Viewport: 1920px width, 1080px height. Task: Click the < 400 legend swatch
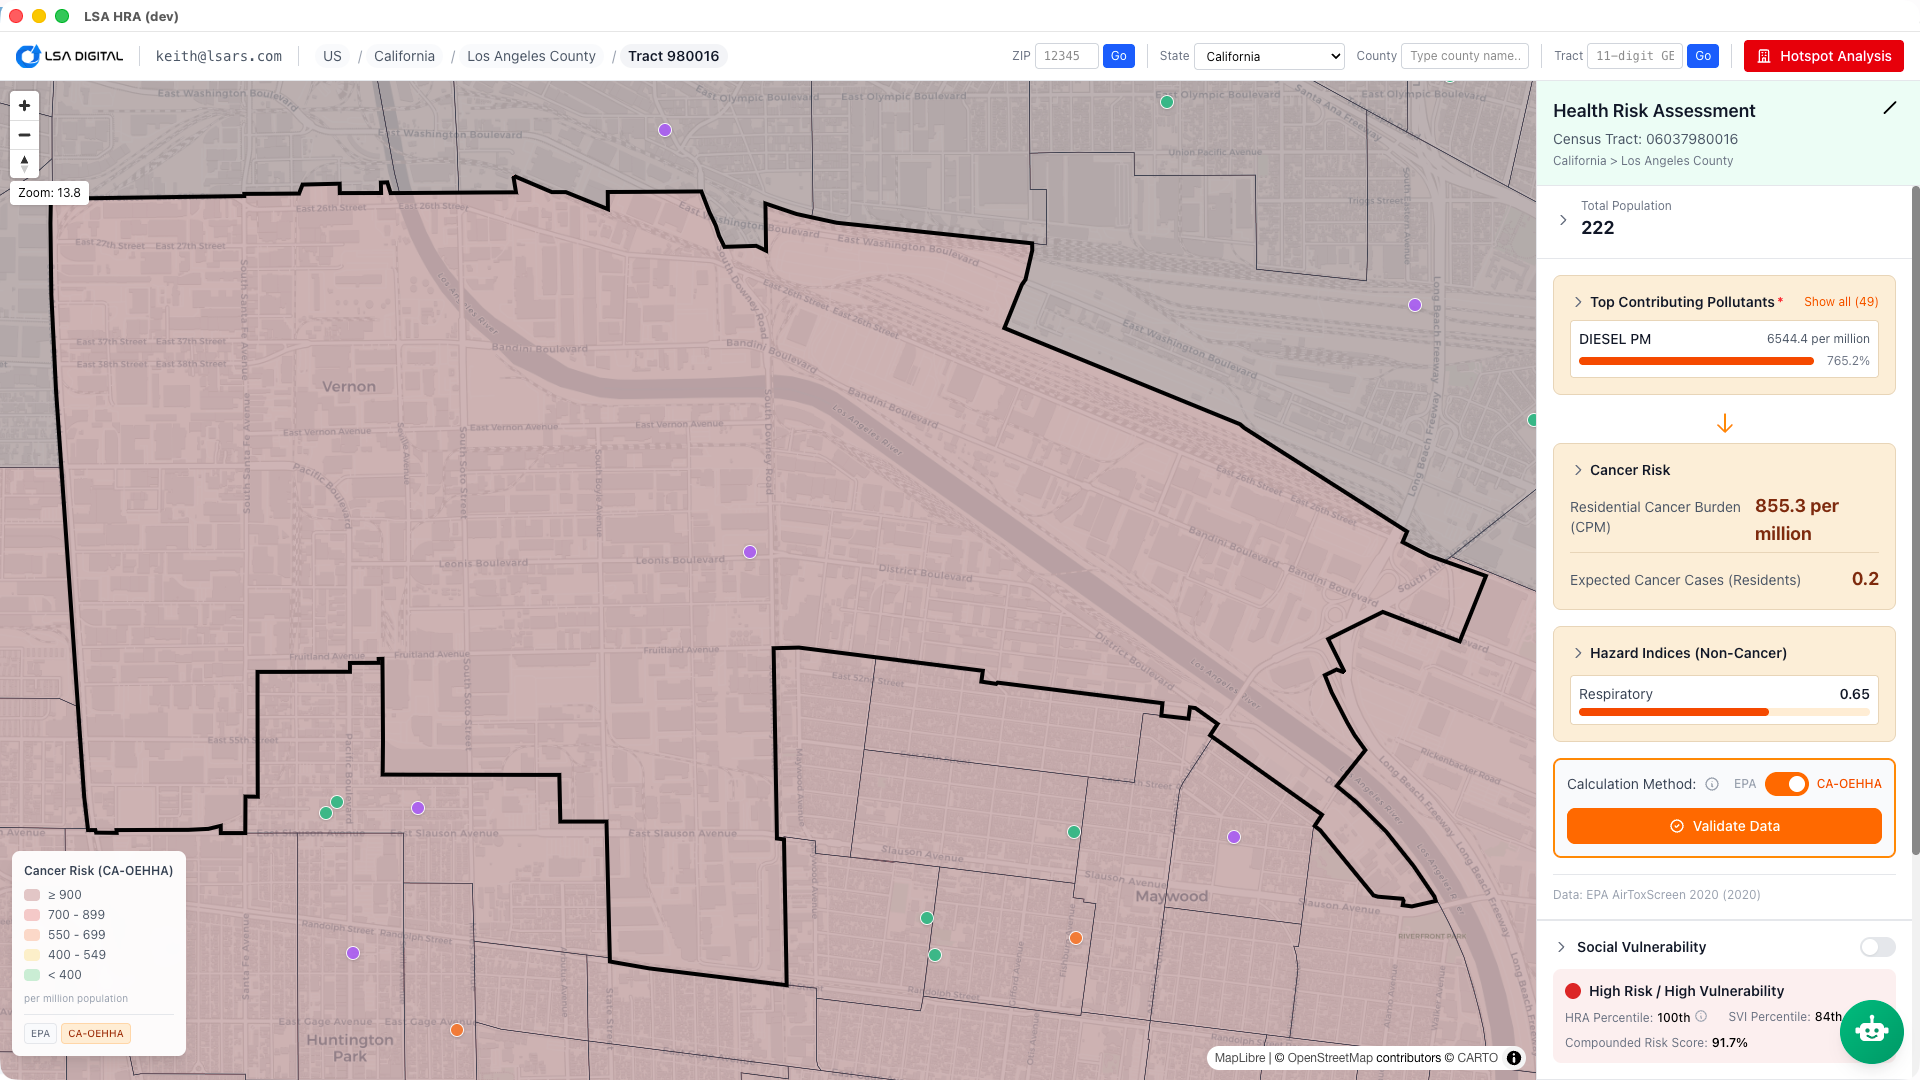coord(32,975)
